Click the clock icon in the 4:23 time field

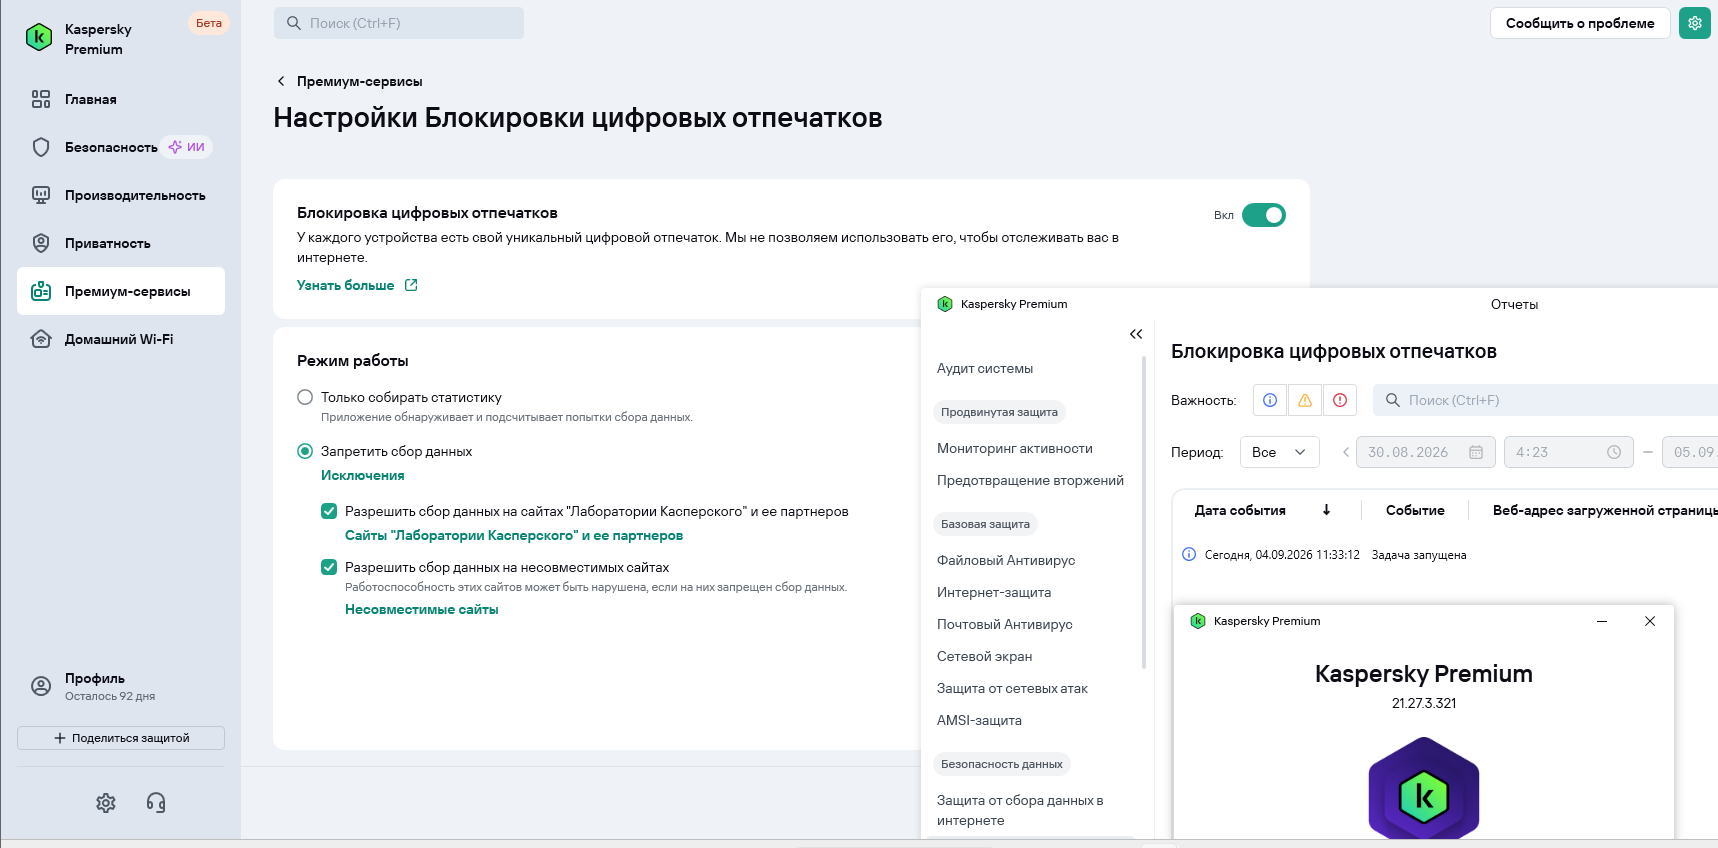tap(1614, 452)
